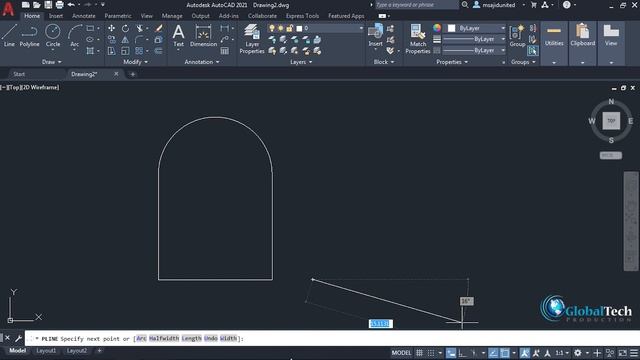The image size is (640, 360).
Task: Open the lineweight ByLayer dropdown
Action: [474, 39]
